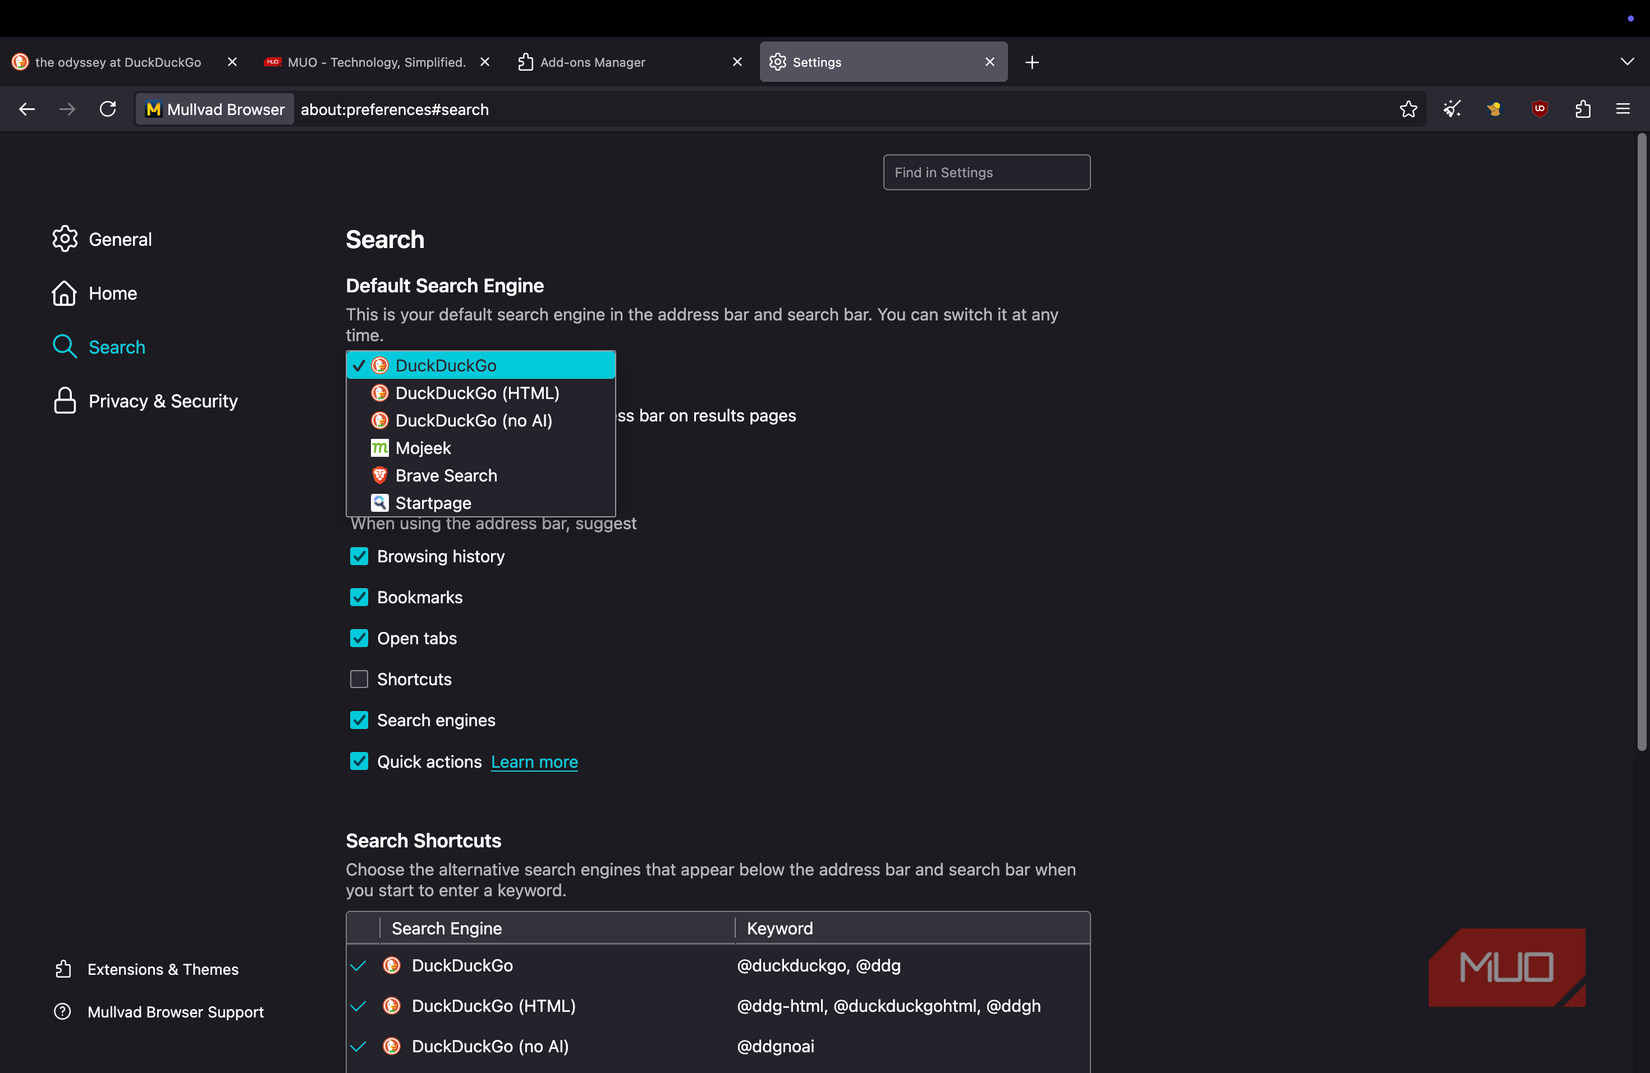Open the Extensions puzzle-piece toolbar icon
This screenshot has height=1073, width=1650.
[1582, 109]
